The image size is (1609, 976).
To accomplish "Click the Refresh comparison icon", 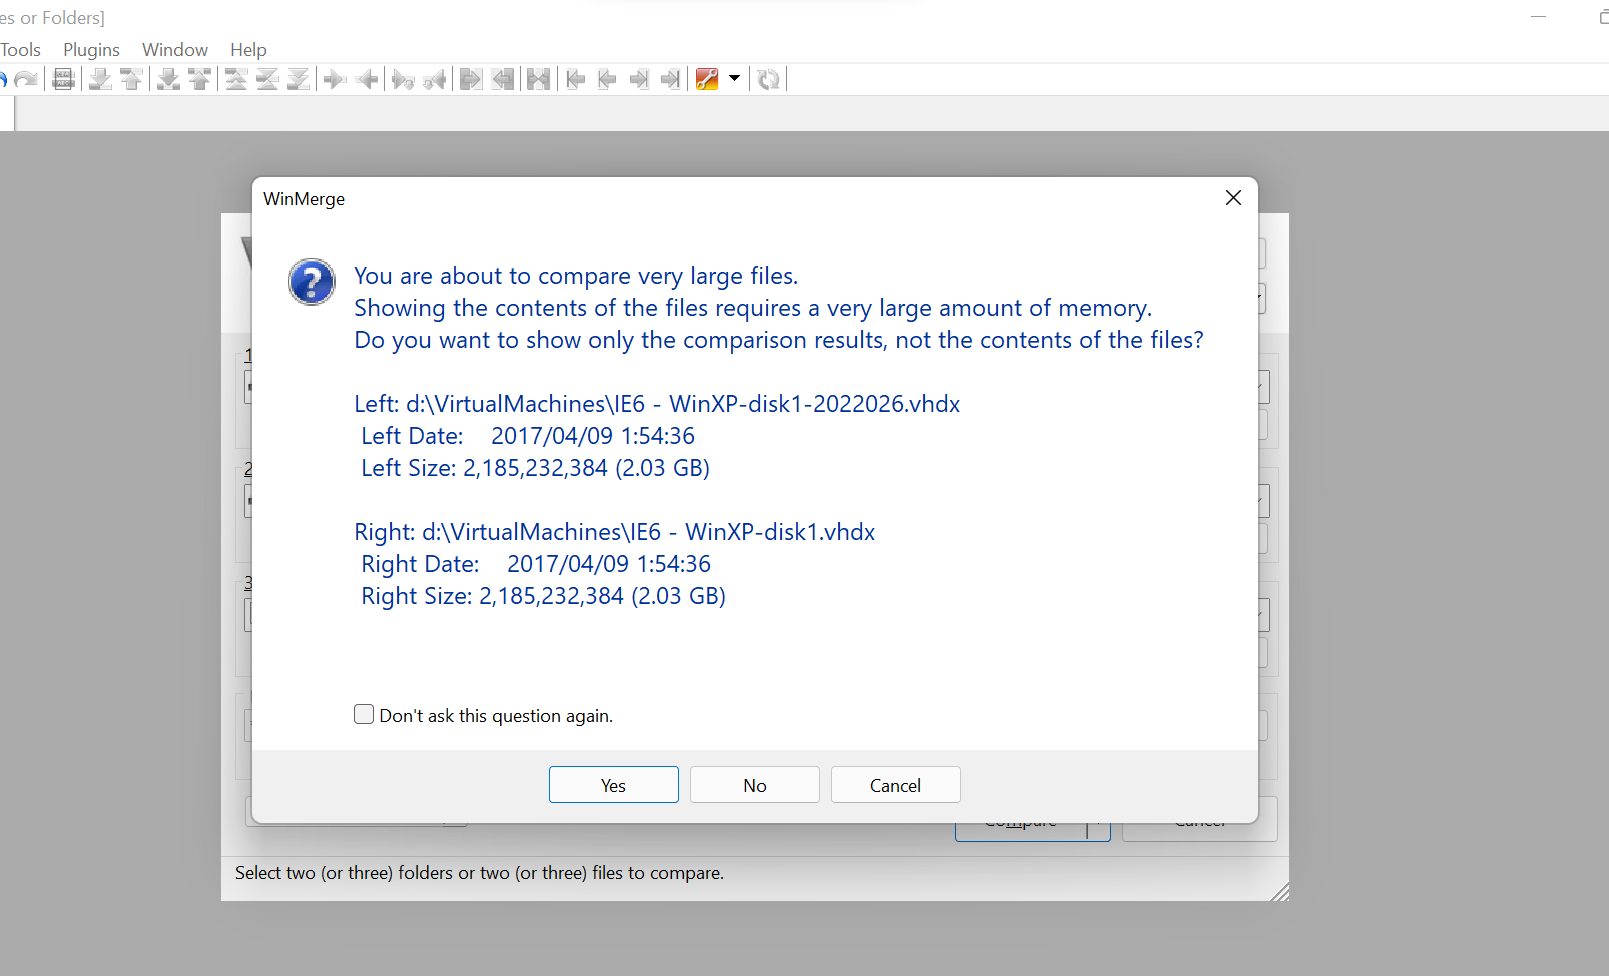I will click(x=767, y=79).
